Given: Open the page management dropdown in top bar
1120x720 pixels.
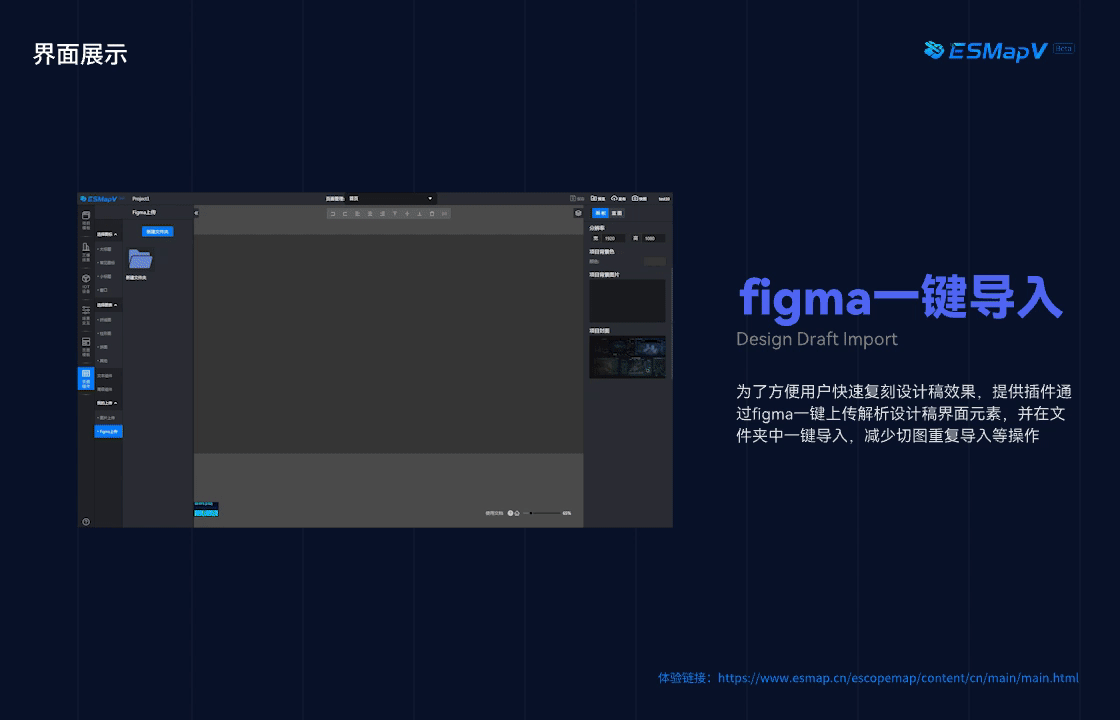Looking at the screenshot, I should [x=391, y=199].
